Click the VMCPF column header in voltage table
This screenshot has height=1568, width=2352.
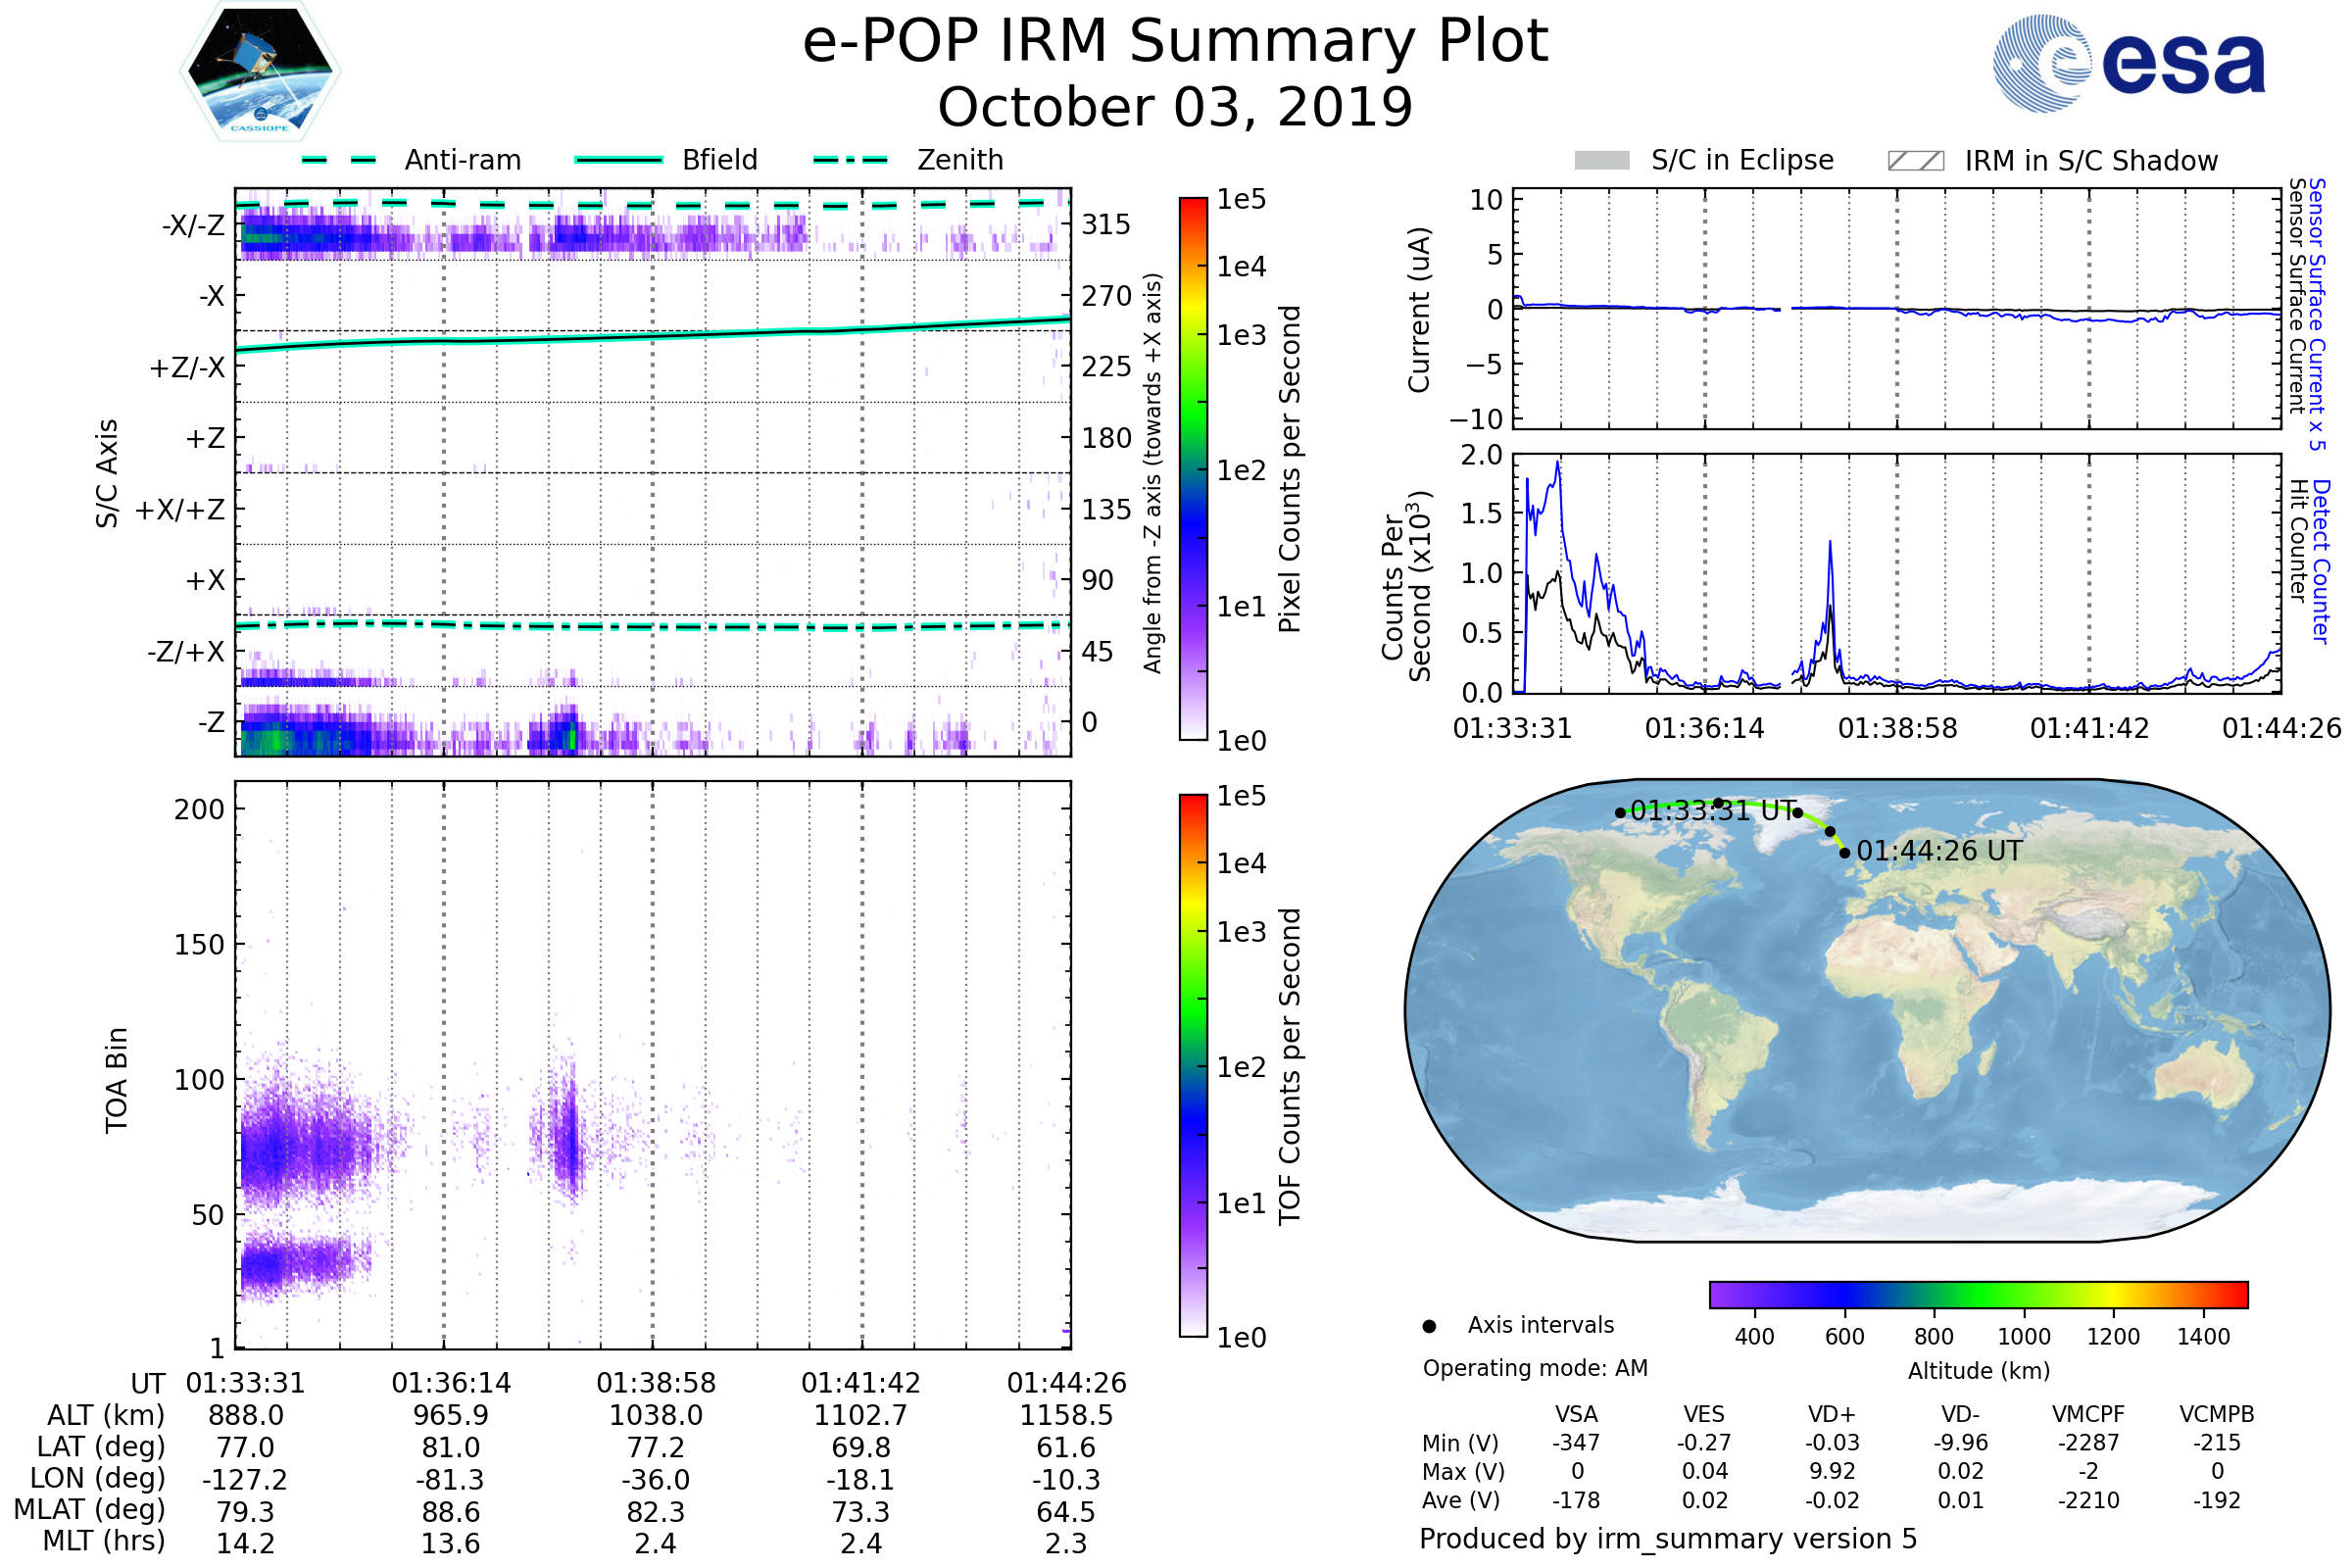(2088, 1414)
